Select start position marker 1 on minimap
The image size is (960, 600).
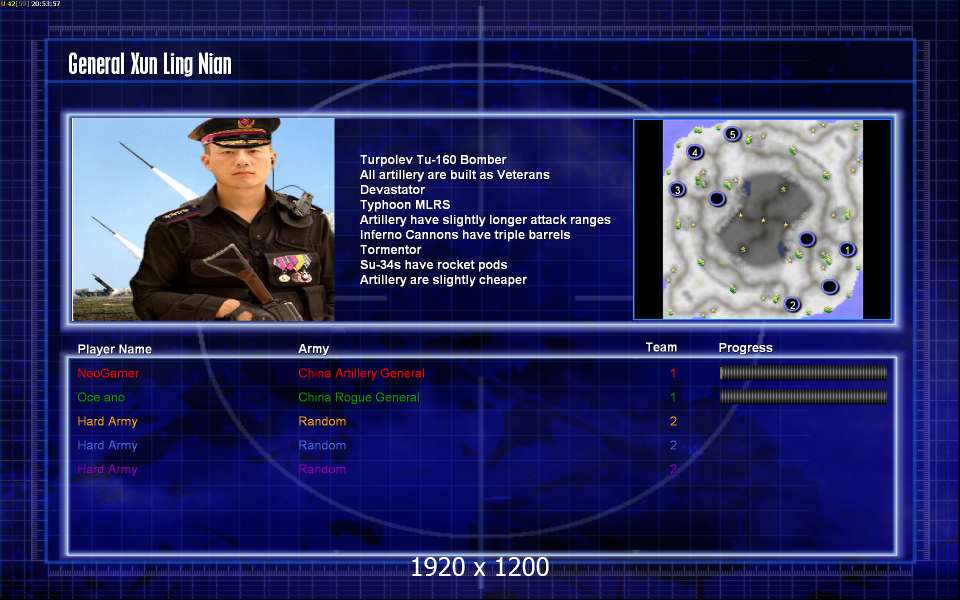pyautogui.click(x=847, y=249)
